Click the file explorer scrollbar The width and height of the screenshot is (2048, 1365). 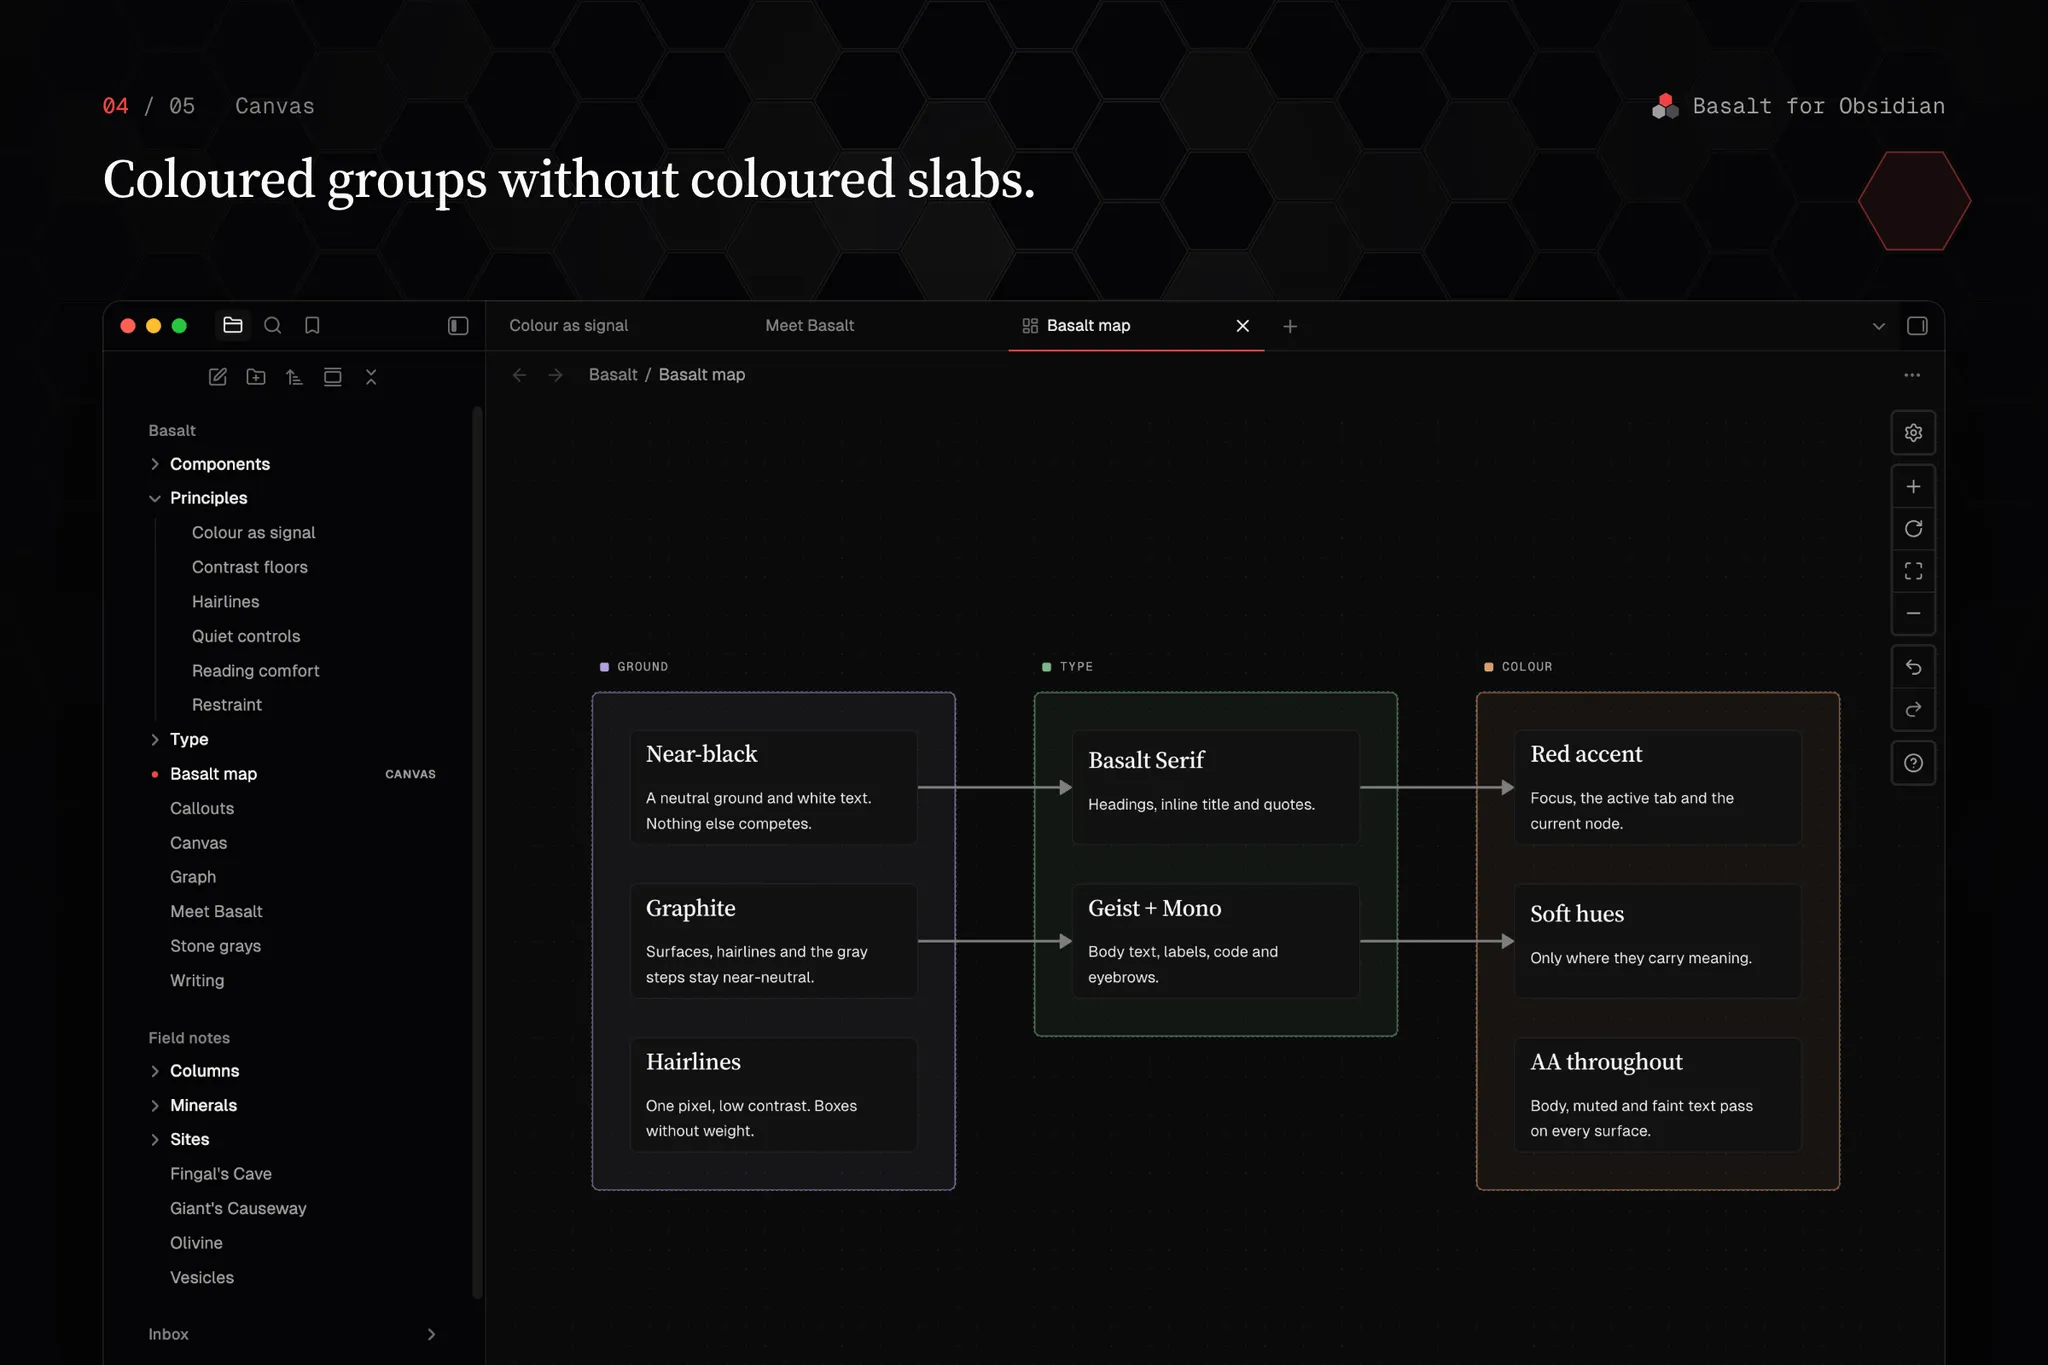click(x=477, y=852)
